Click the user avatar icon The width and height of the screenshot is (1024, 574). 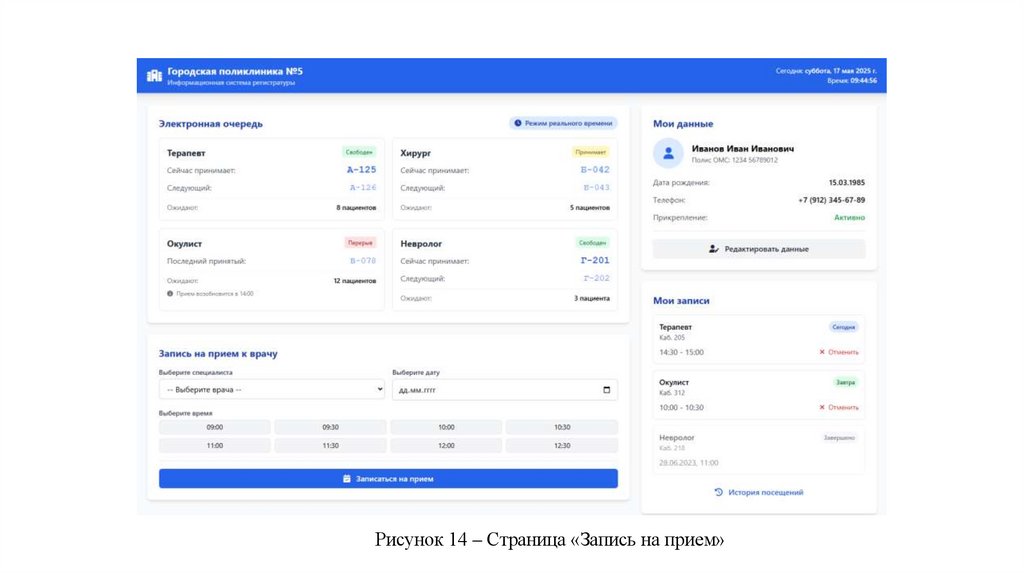coord(668,153)
